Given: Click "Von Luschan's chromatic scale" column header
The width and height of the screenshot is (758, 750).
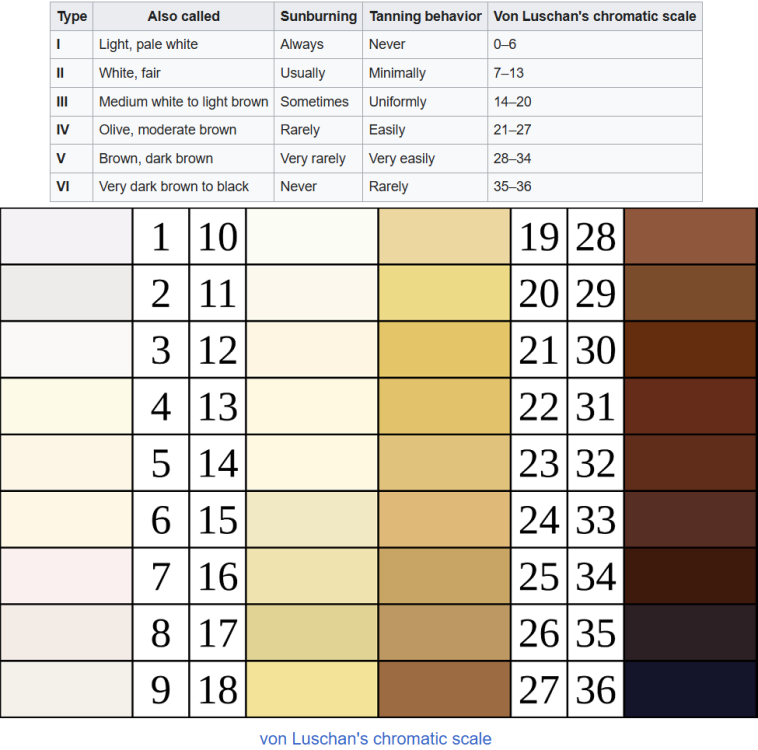Looking at the screenshot, I should (595, 16).
